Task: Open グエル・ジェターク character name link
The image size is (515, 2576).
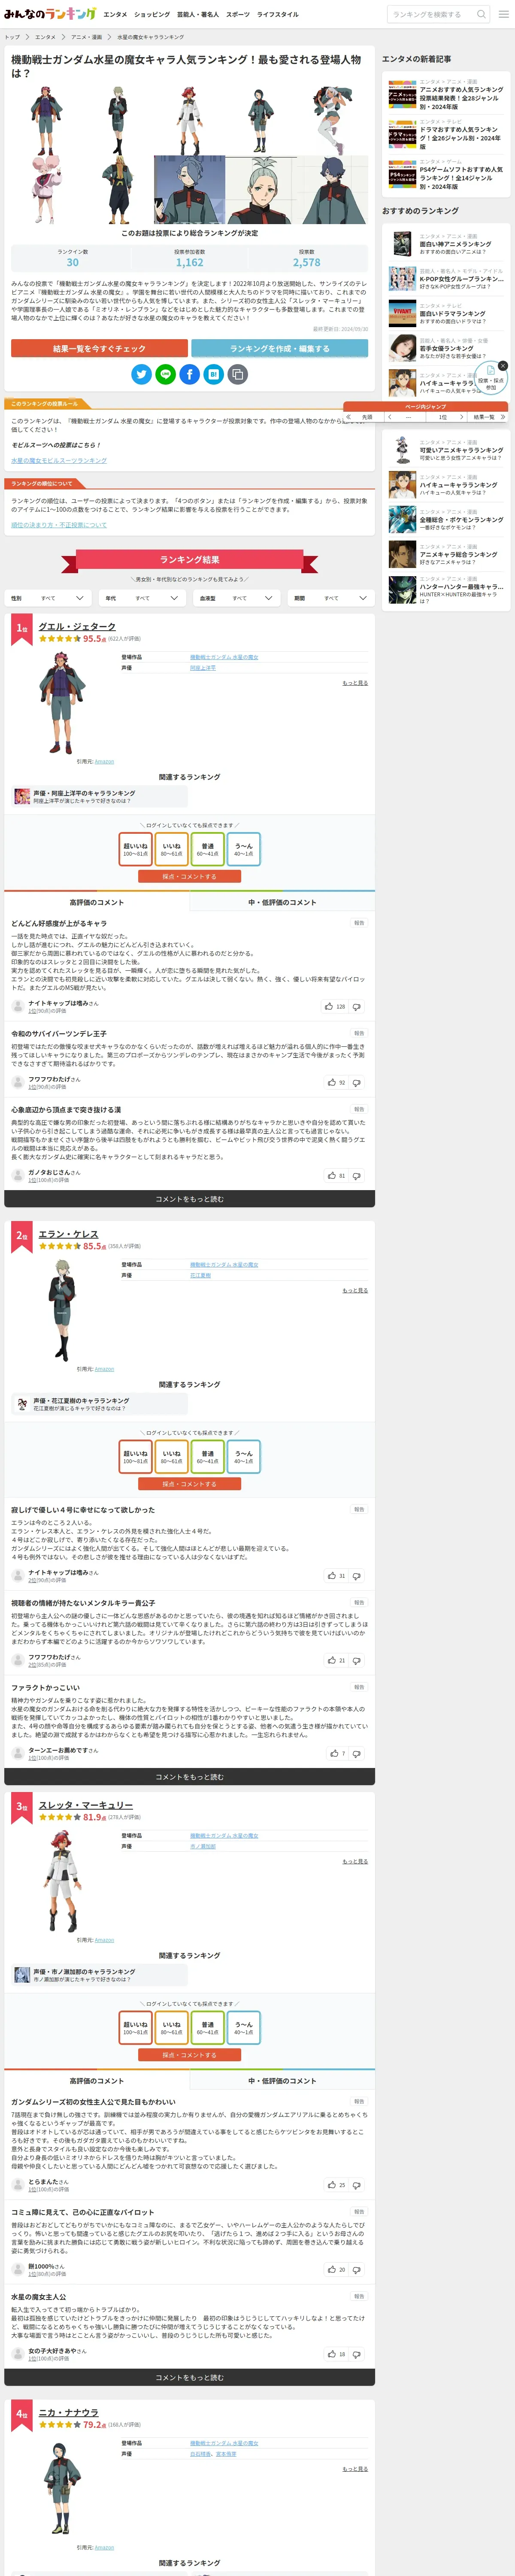Action: pos(77,626)
